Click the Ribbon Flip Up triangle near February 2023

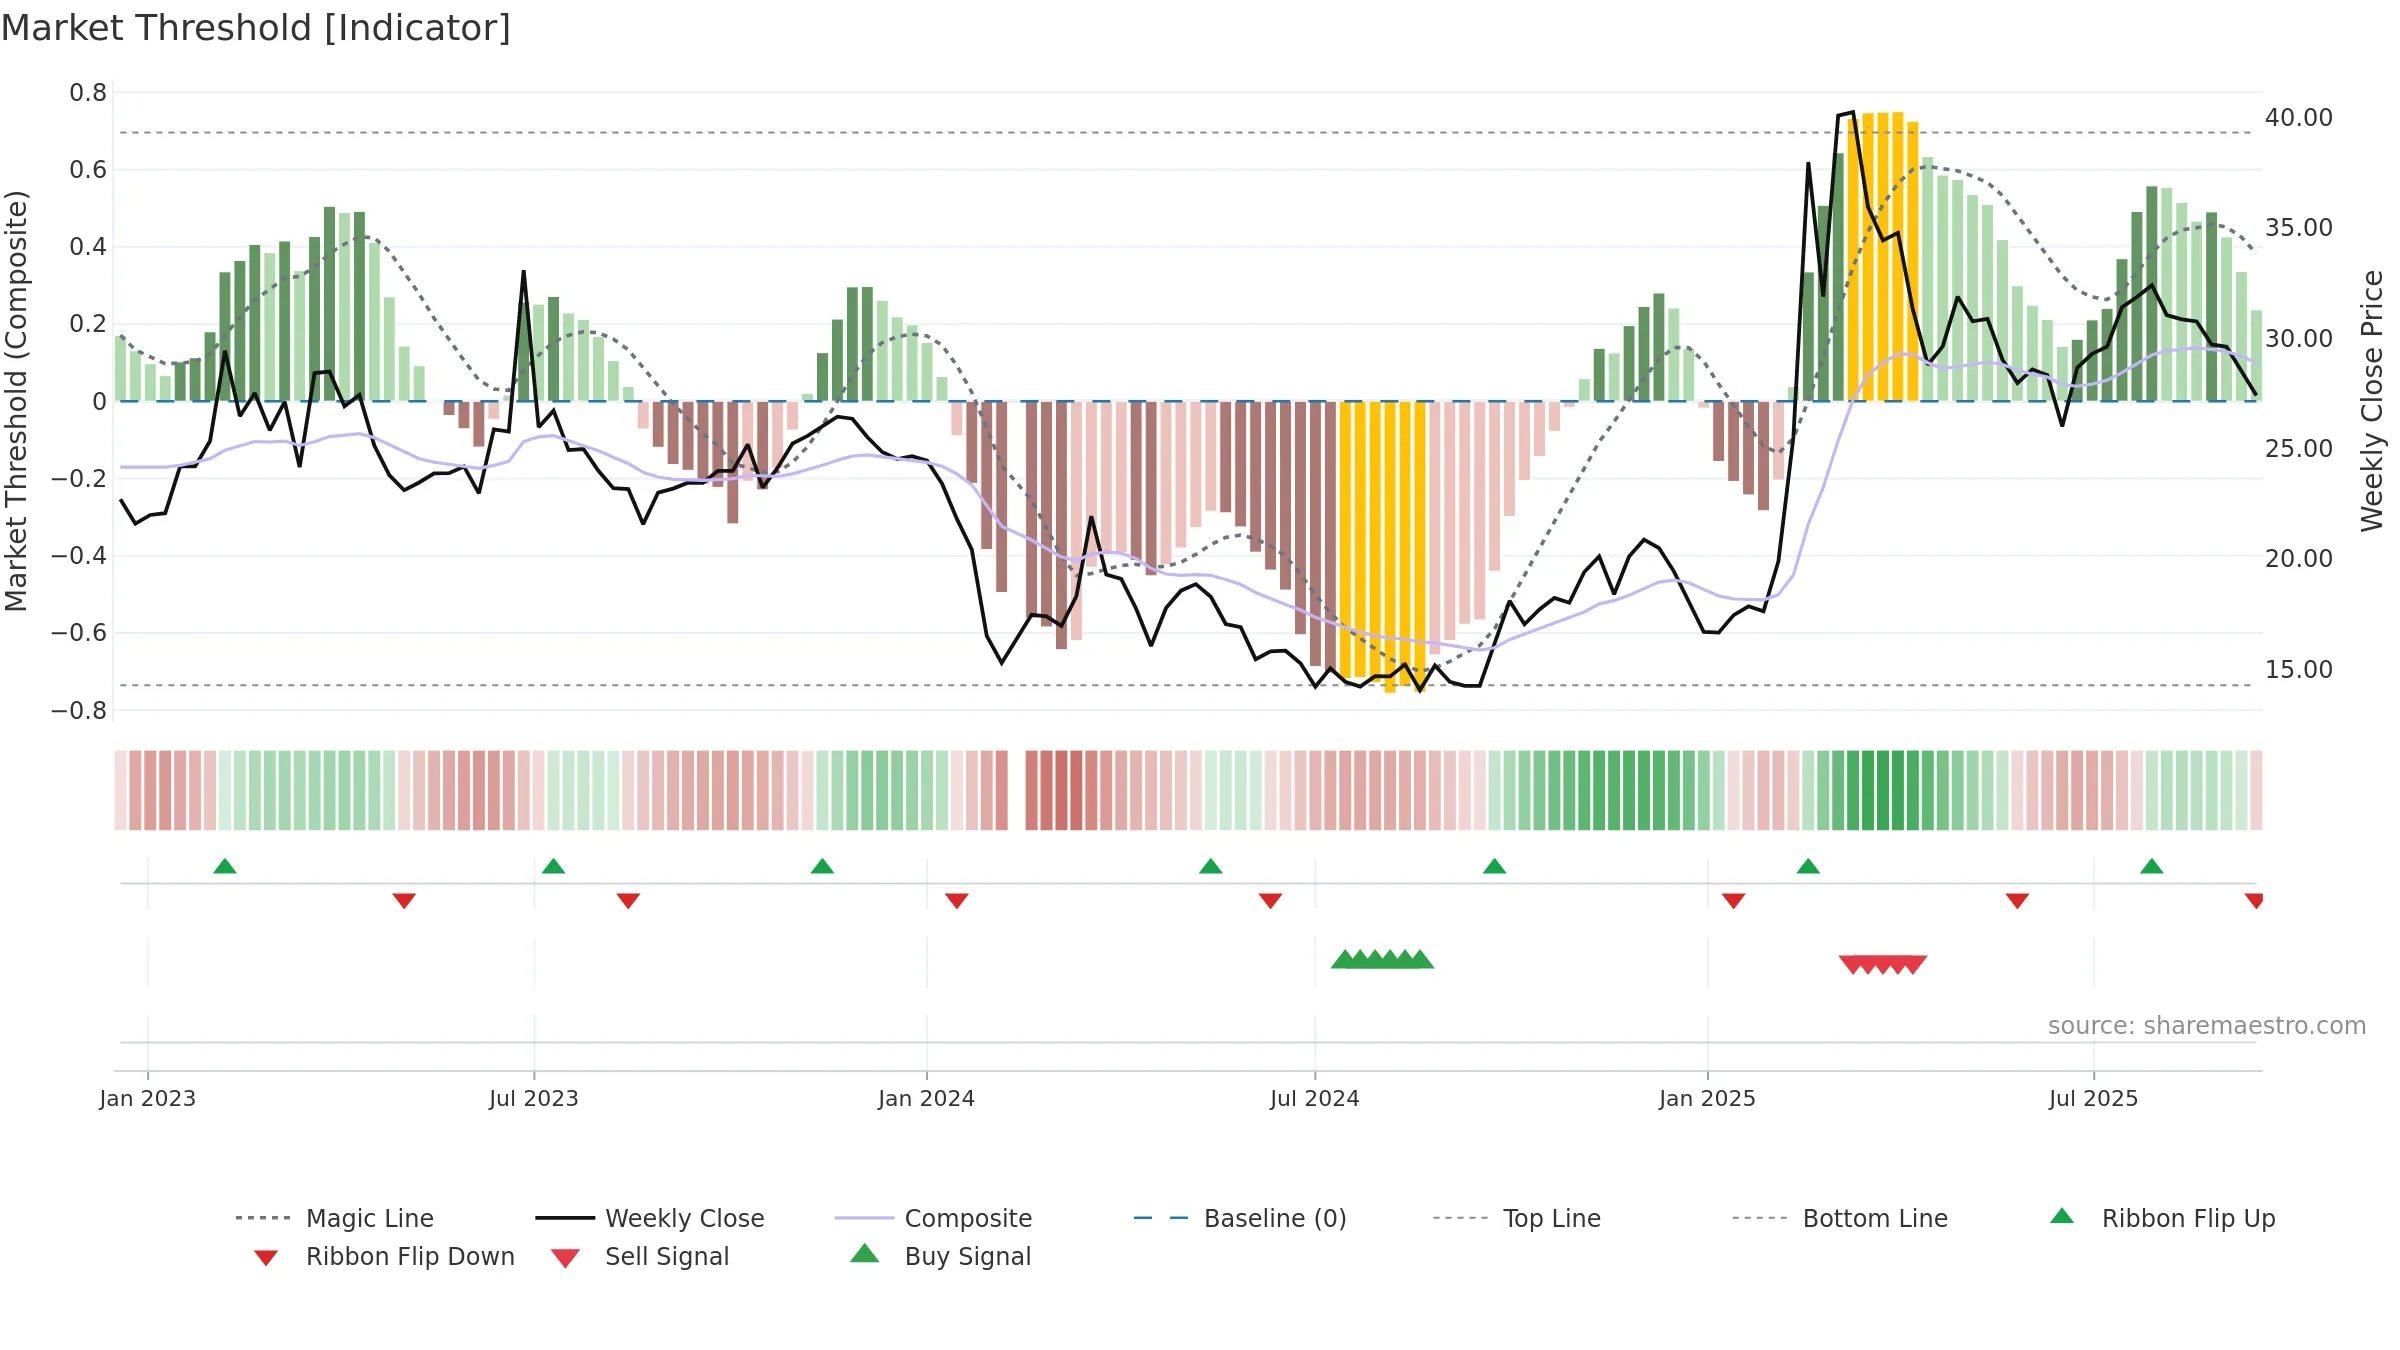coord(225,866)
